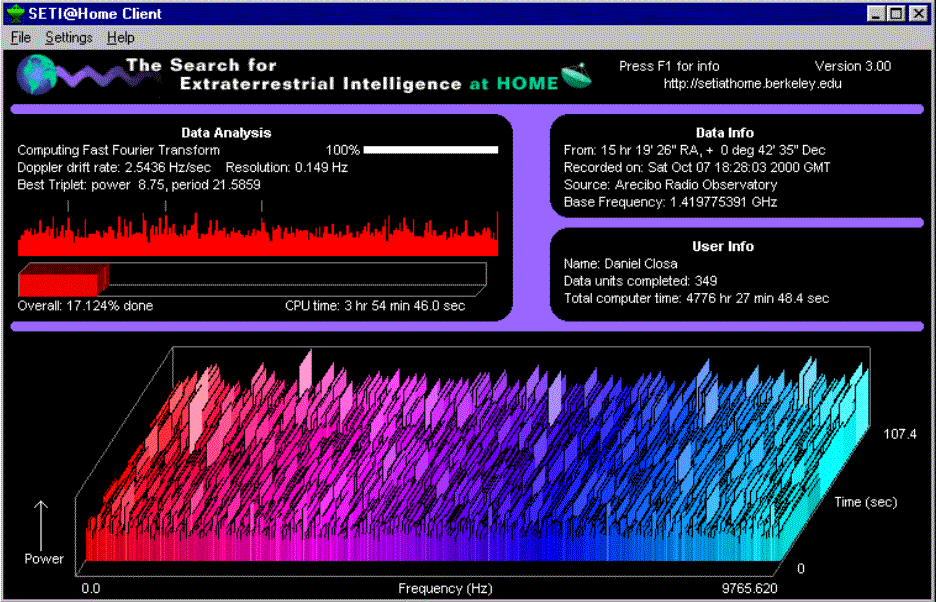The image size is (936, 602).
Task: Click the 'Press F1 for info' text
Action: click(669, 66)
